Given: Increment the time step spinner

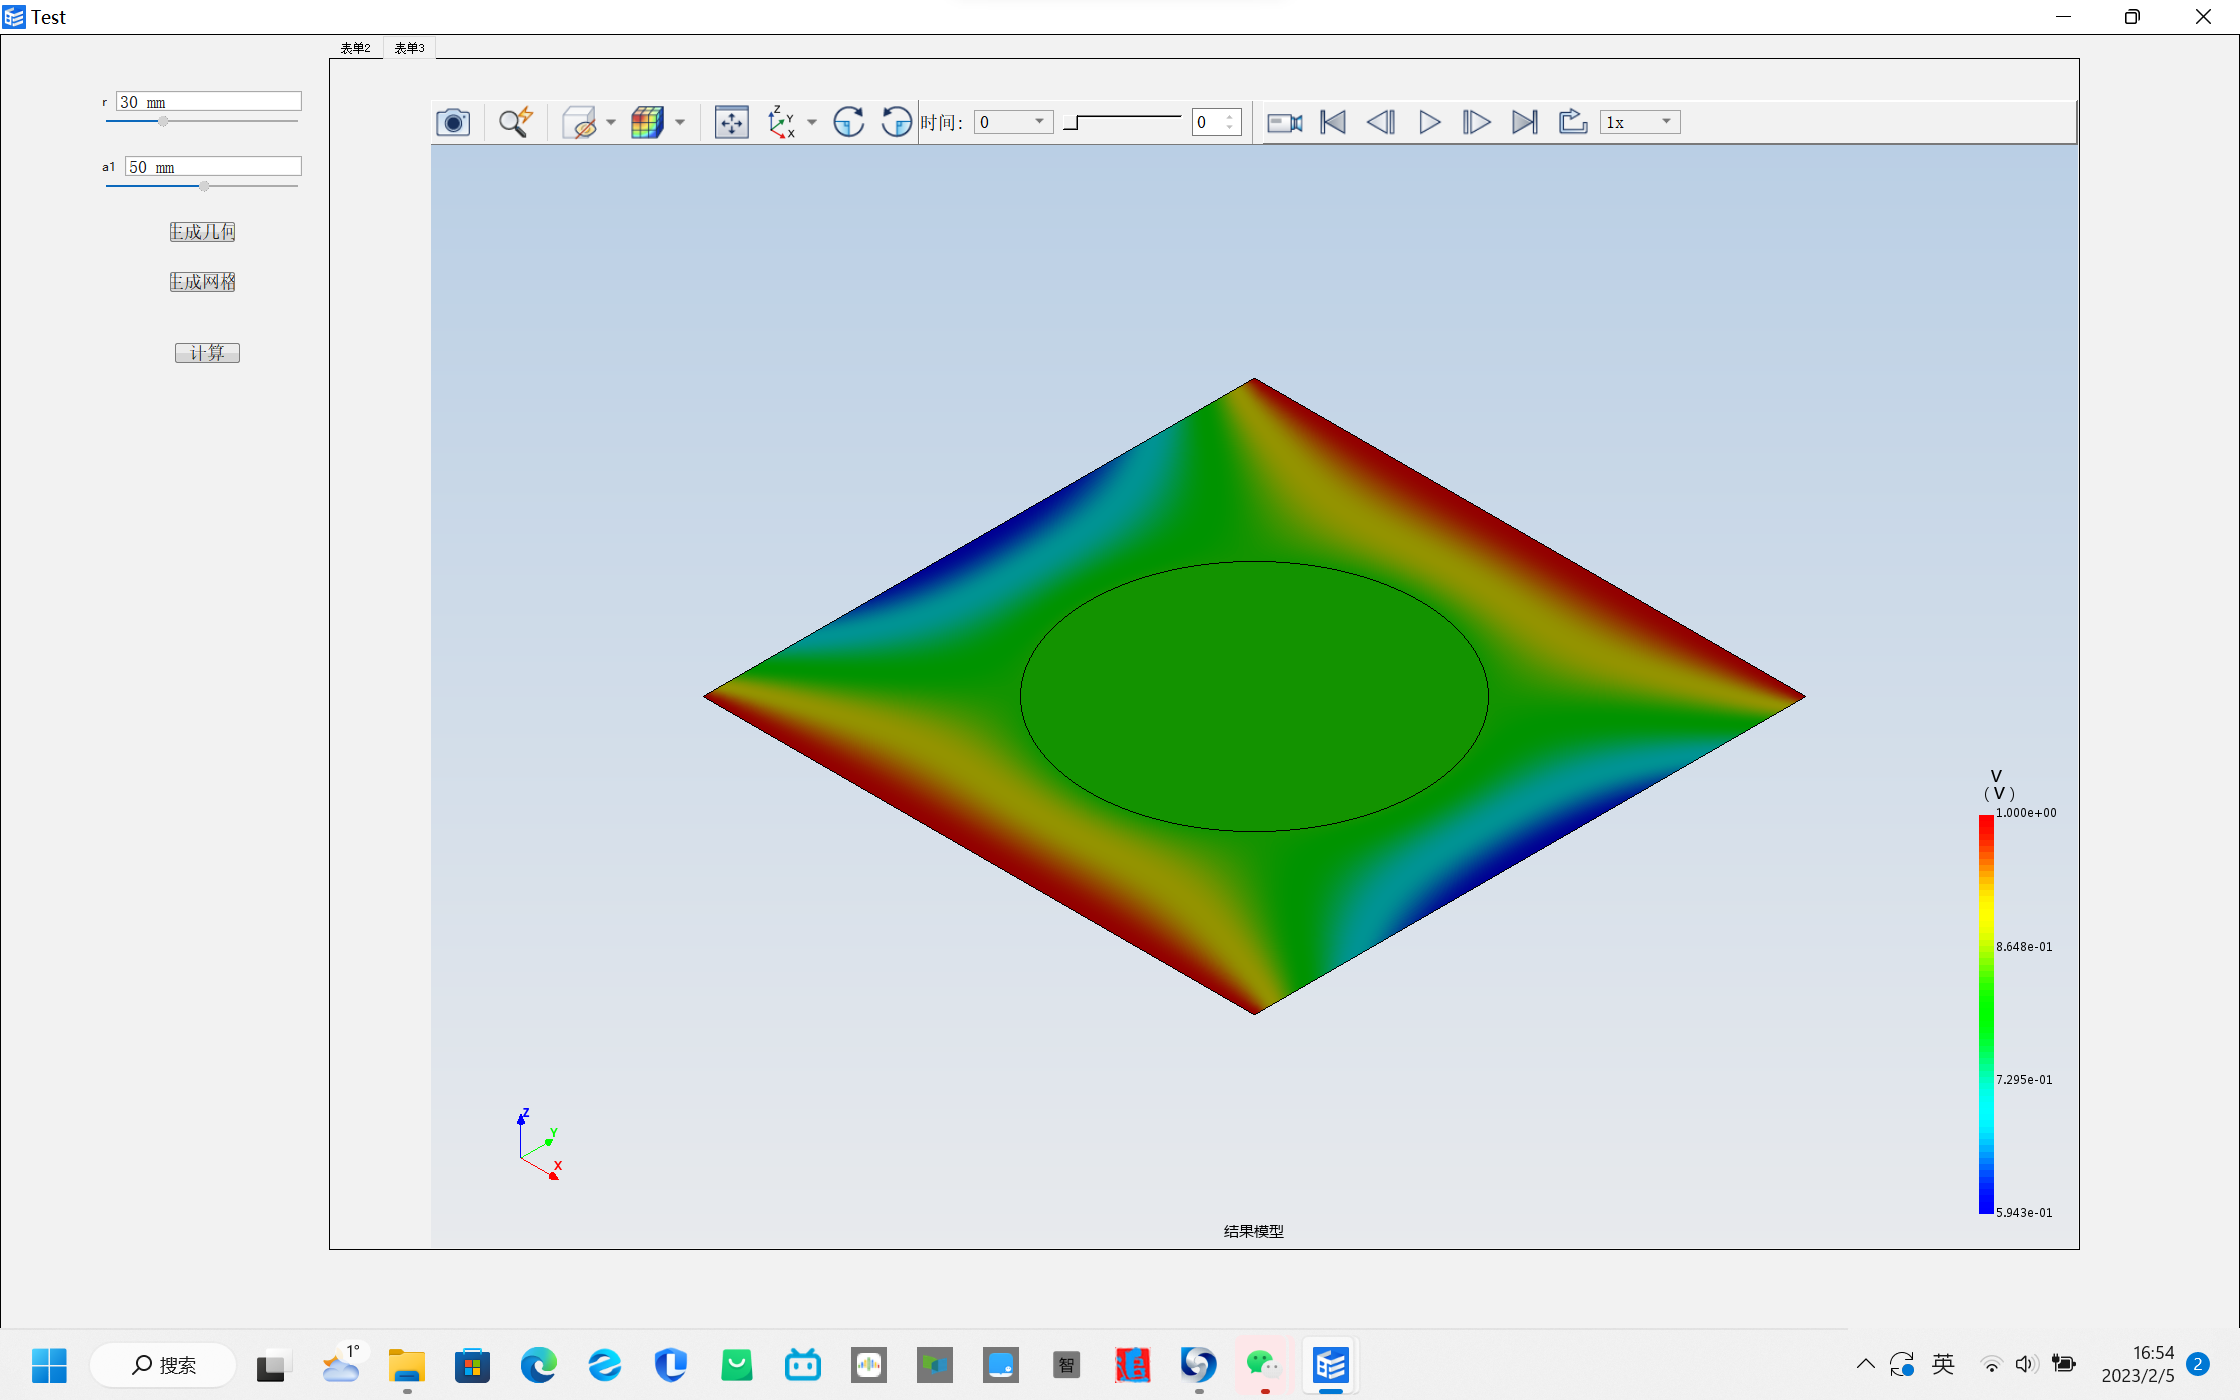Looking at the screenshot, I should [x=1230, y=117].
